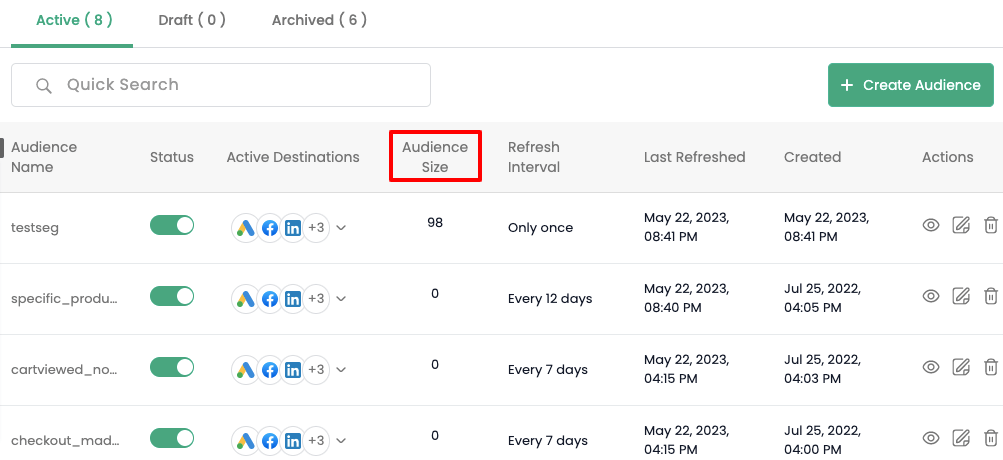Toggle status switch for cartviewed_no... audience
This screenshot has height=460, width=1003.
click(x=172, y=367)
